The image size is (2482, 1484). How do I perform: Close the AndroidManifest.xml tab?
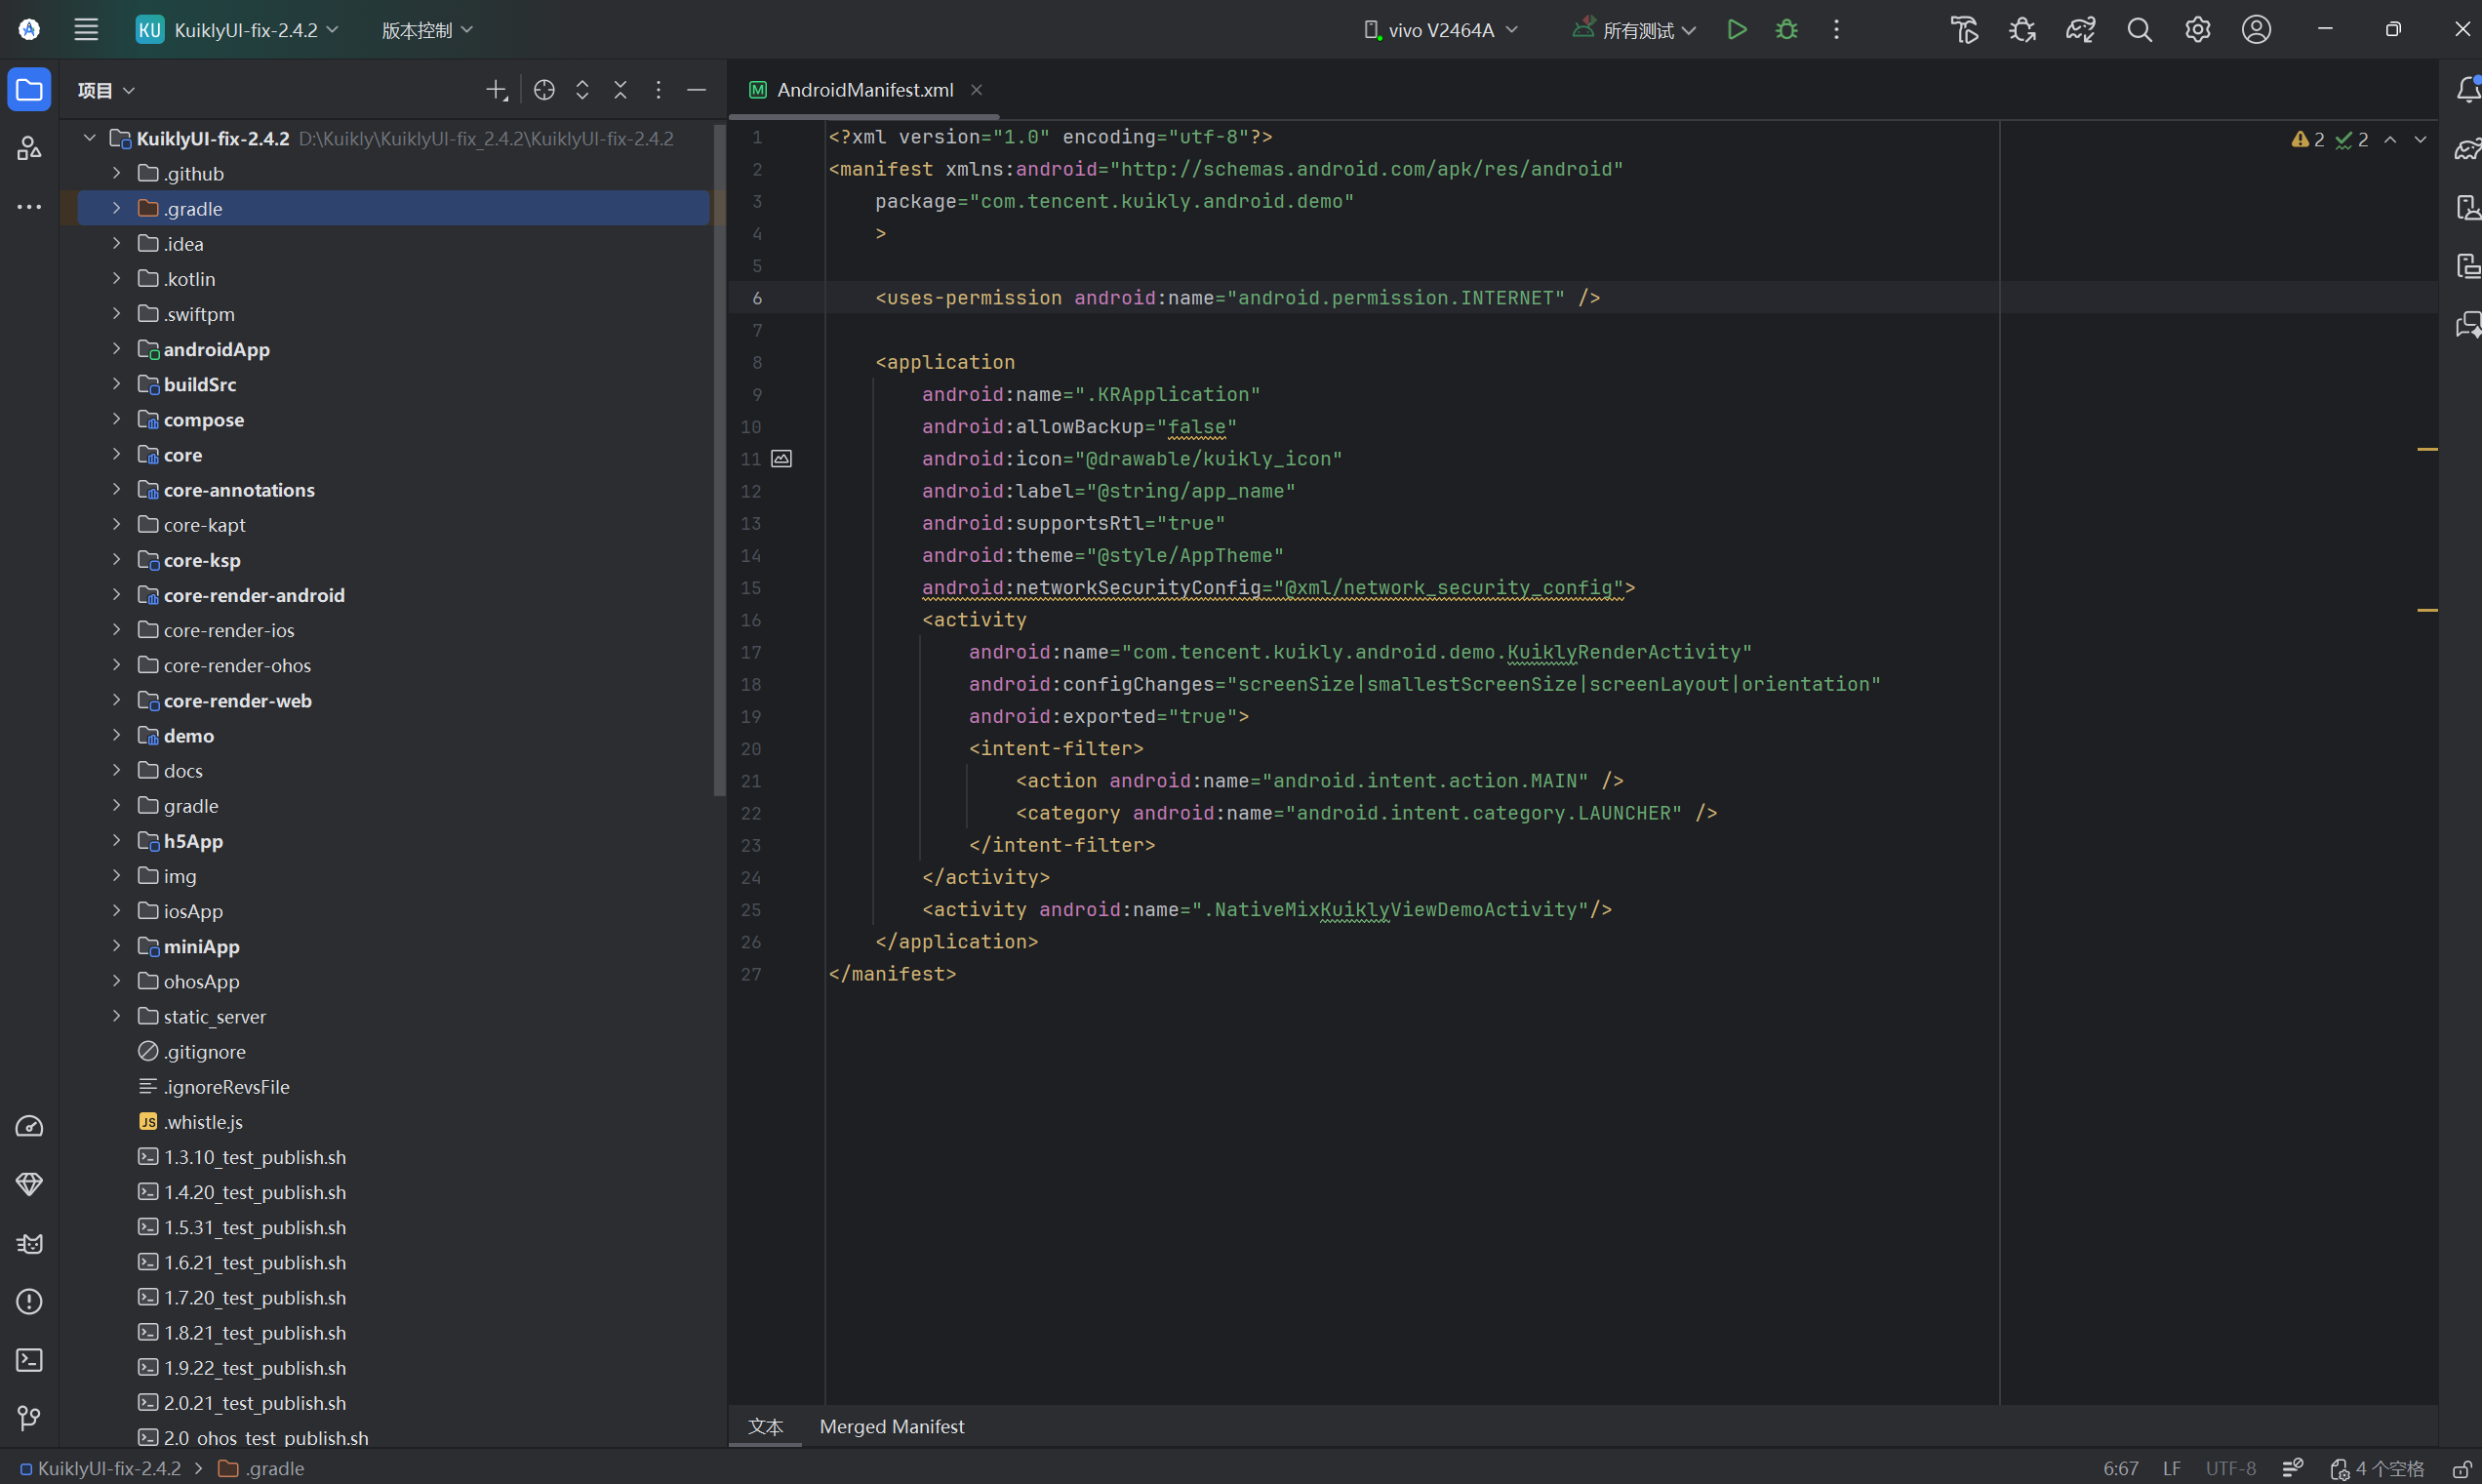point(976,90)
